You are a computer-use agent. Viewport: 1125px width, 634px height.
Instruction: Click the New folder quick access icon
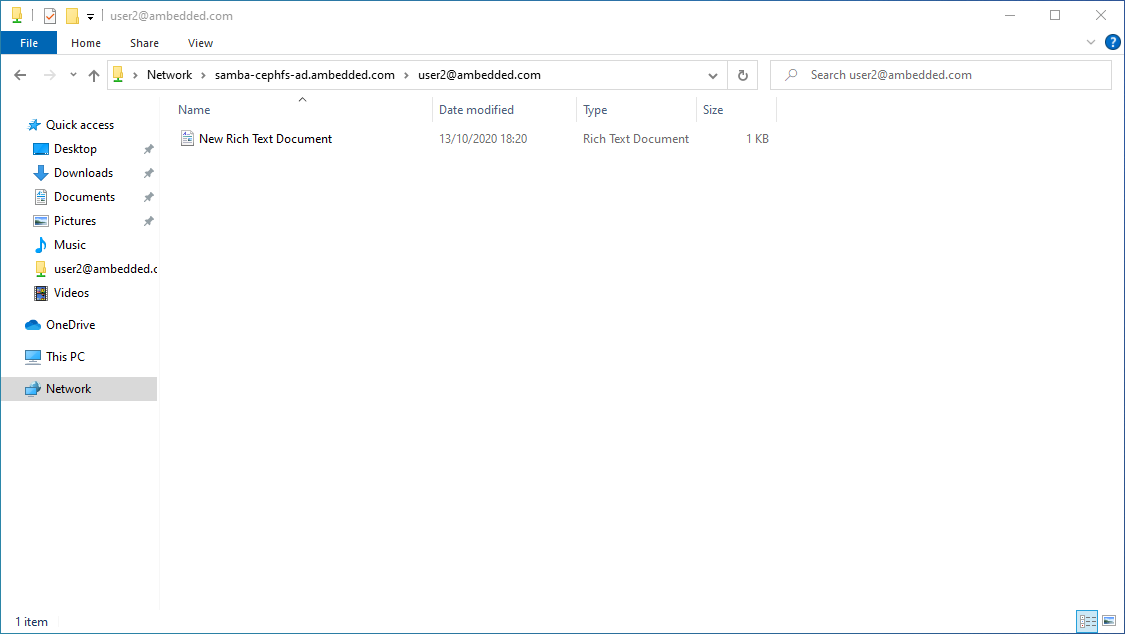point(72,16)
